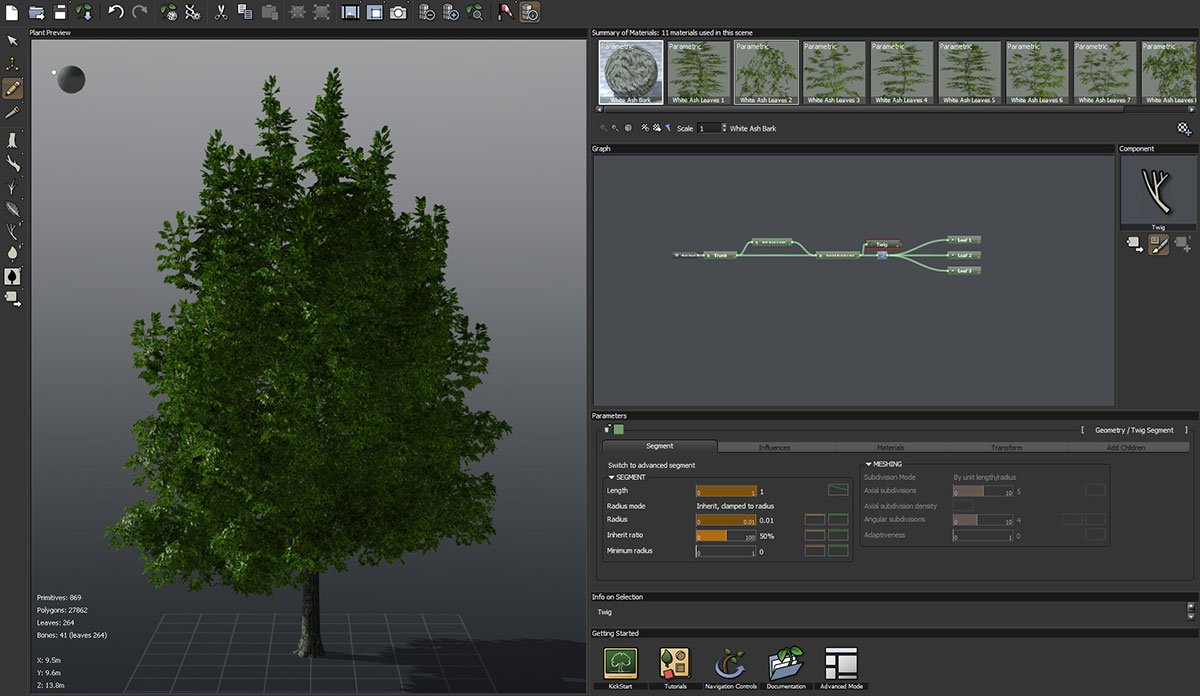This screenshot has height=696, width=1200.
Task: Open the Tutorials icon
Action: coord(675,666)
